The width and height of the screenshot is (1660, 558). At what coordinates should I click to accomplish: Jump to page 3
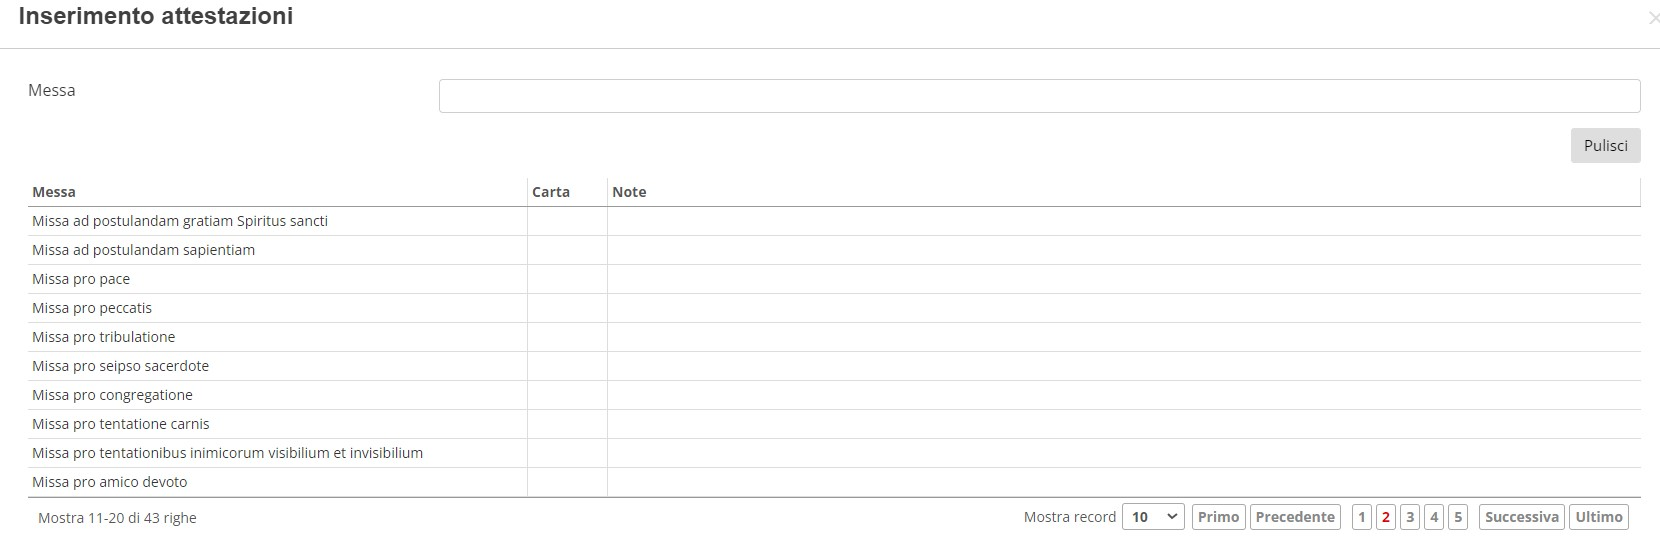pyautogui.click(x=1410, y=517)
